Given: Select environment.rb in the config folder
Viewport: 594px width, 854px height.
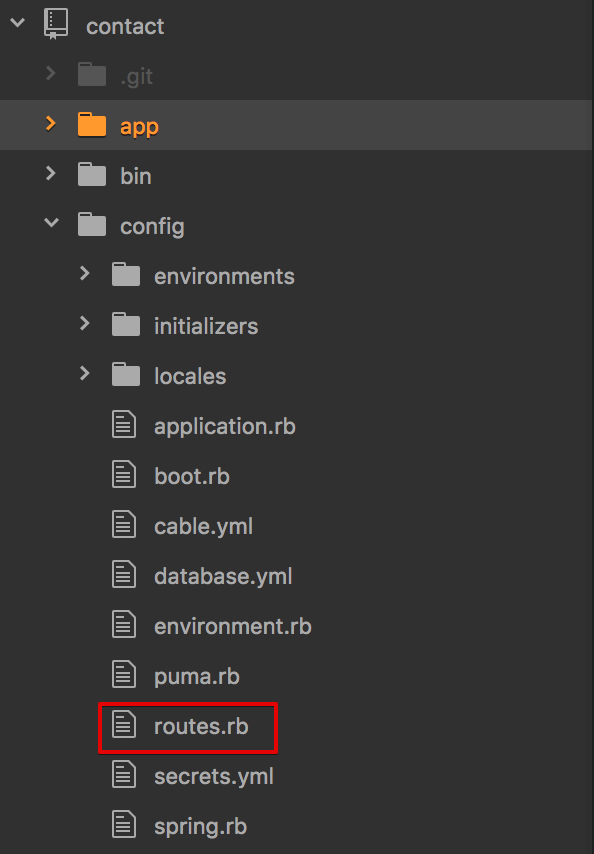Looking at the screenshot, I should (x=232, y=626).
